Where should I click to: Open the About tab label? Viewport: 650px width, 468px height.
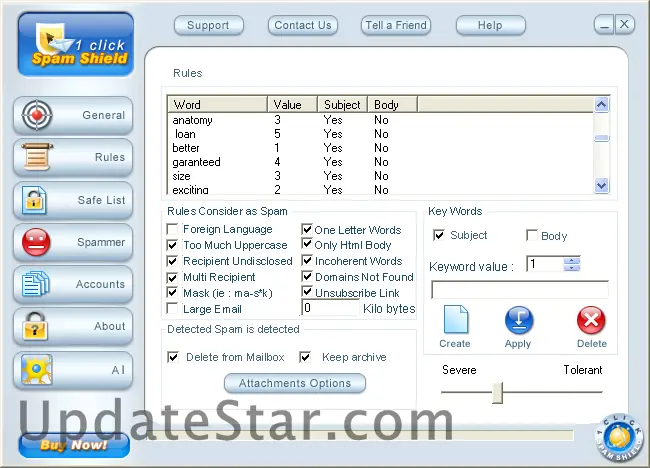pos(109,326)
